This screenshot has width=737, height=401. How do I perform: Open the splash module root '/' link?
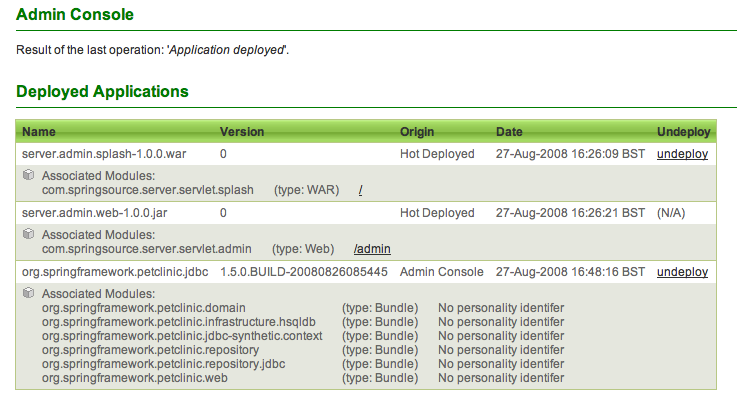click(x=360, y=190)
